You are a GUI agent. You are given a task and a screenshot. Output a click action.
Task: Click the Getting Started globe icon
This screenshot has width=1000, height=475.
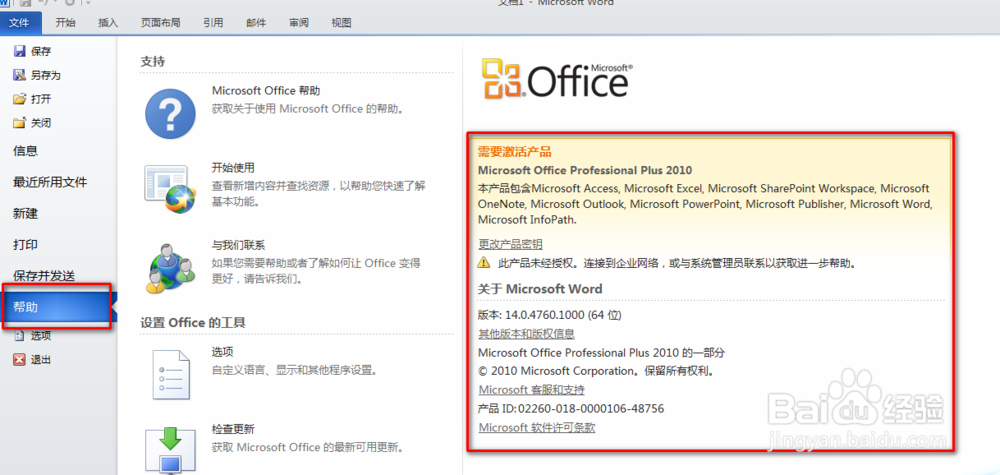click(x=170, y=189)
